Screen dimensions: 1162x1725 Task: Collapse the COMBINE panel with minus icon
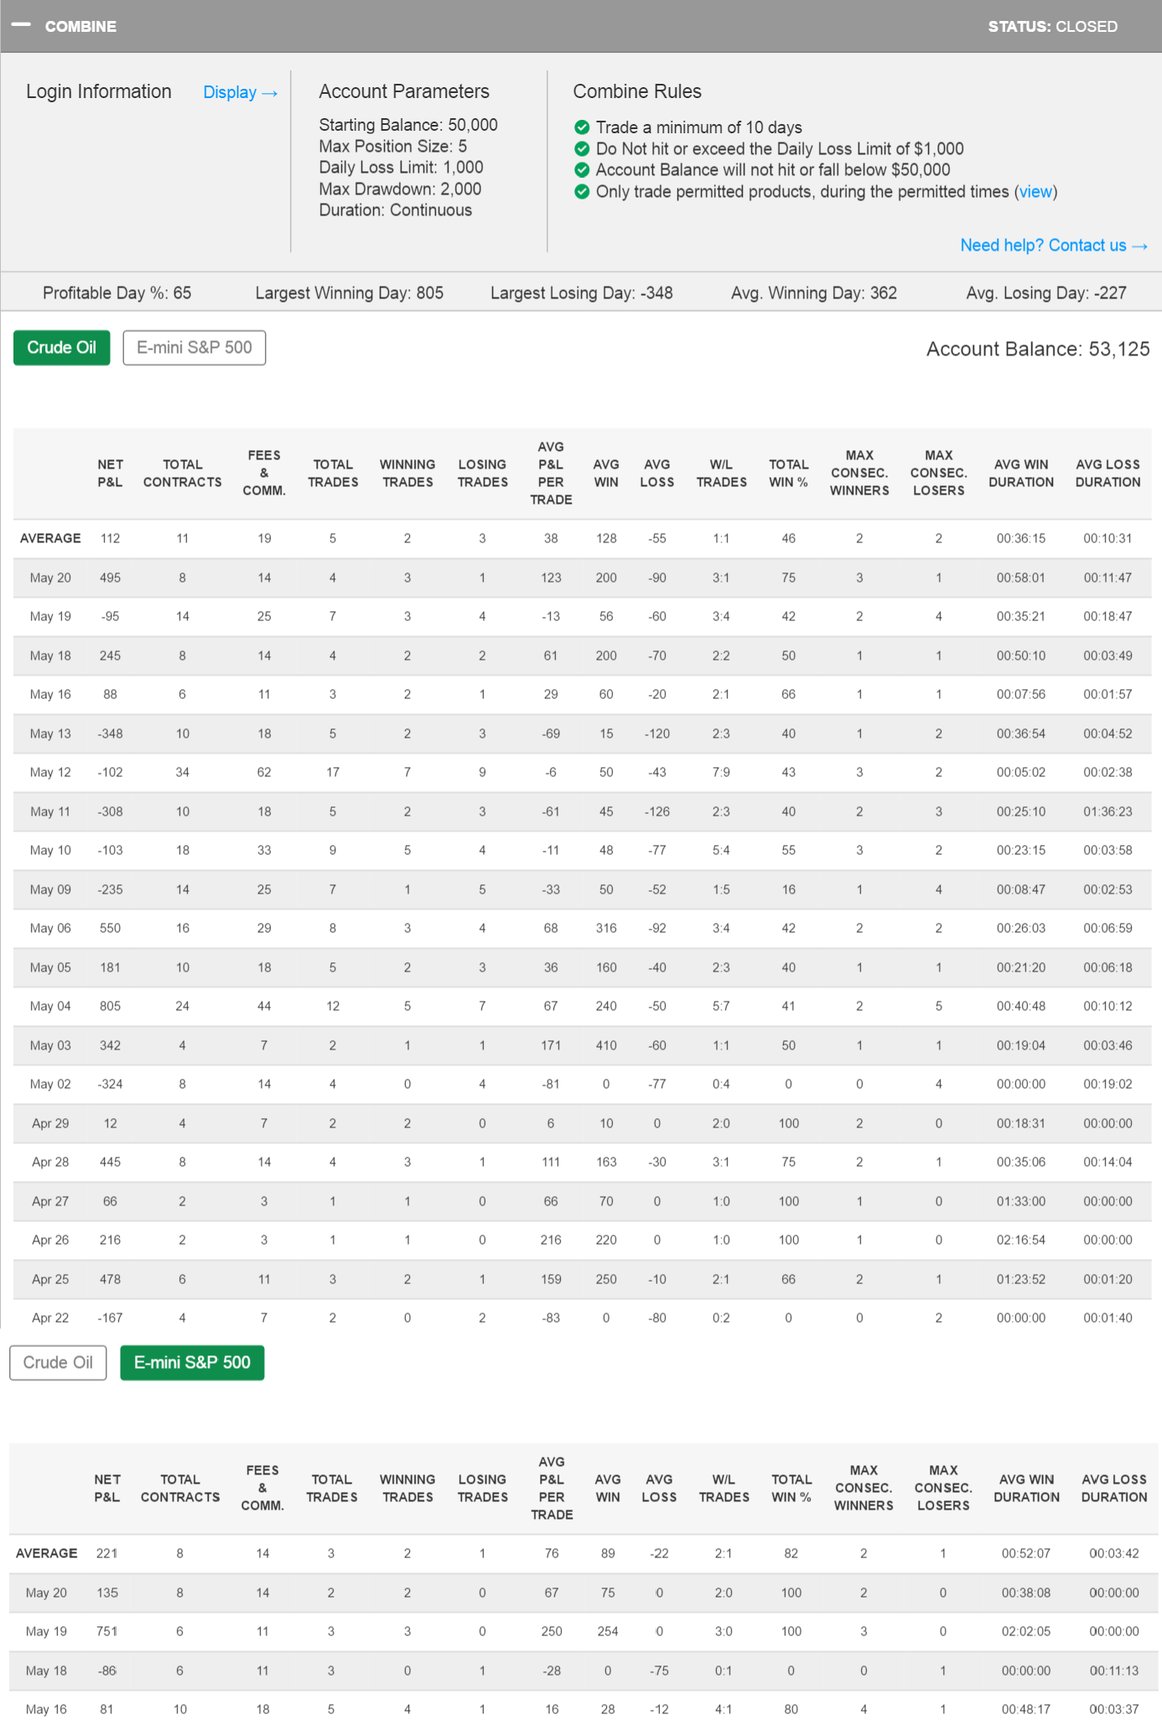pos(21,25)
